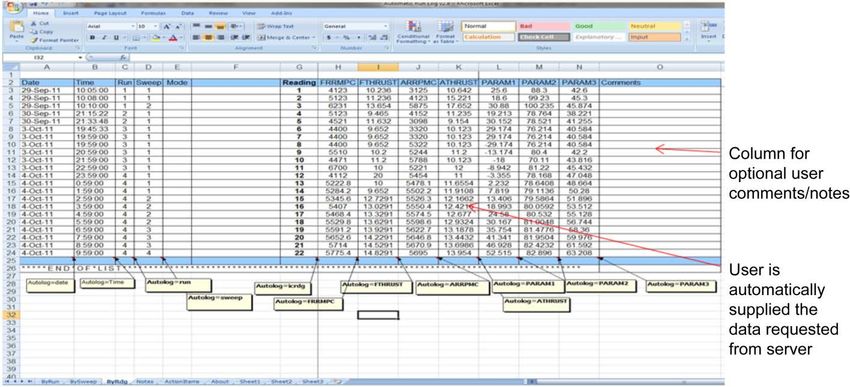Expand the Name Box dropdown
Screen dimensions: 850x387
coord(81,57)
